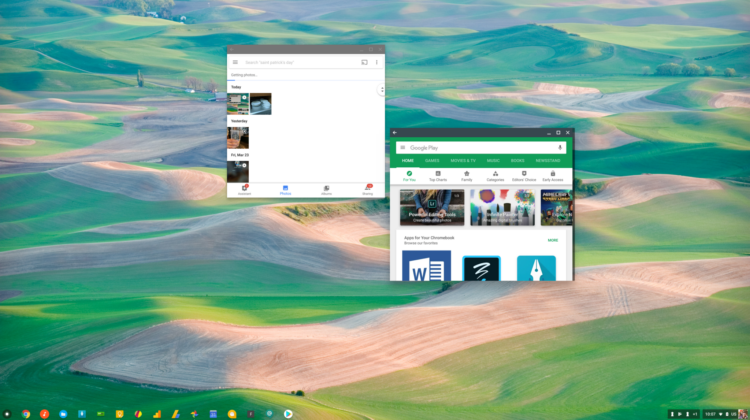
Task: Launch Chrome from the shelf
Action: tap(27, 413)
